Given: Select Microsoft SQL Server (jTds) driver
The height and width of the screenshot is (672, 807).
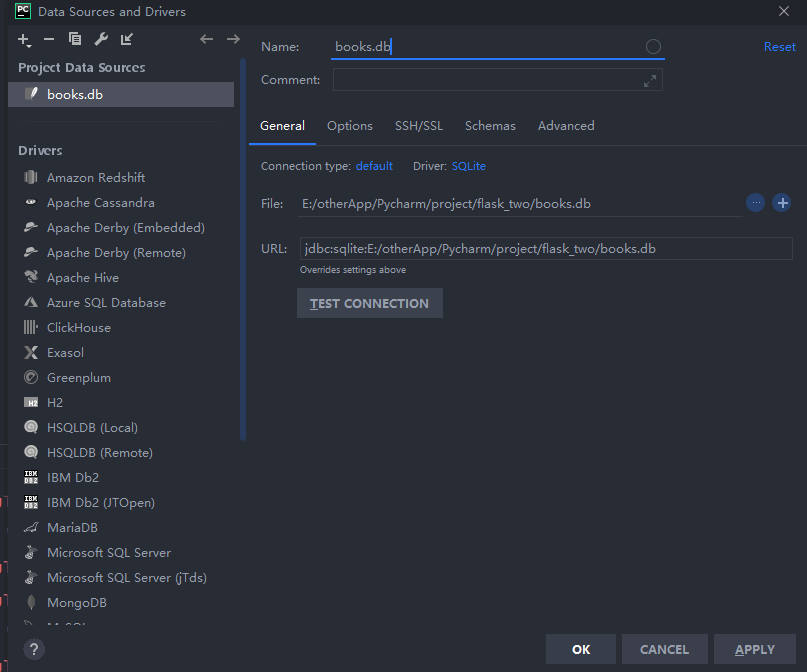Looking at the screenshot, I should coord(121,577).
